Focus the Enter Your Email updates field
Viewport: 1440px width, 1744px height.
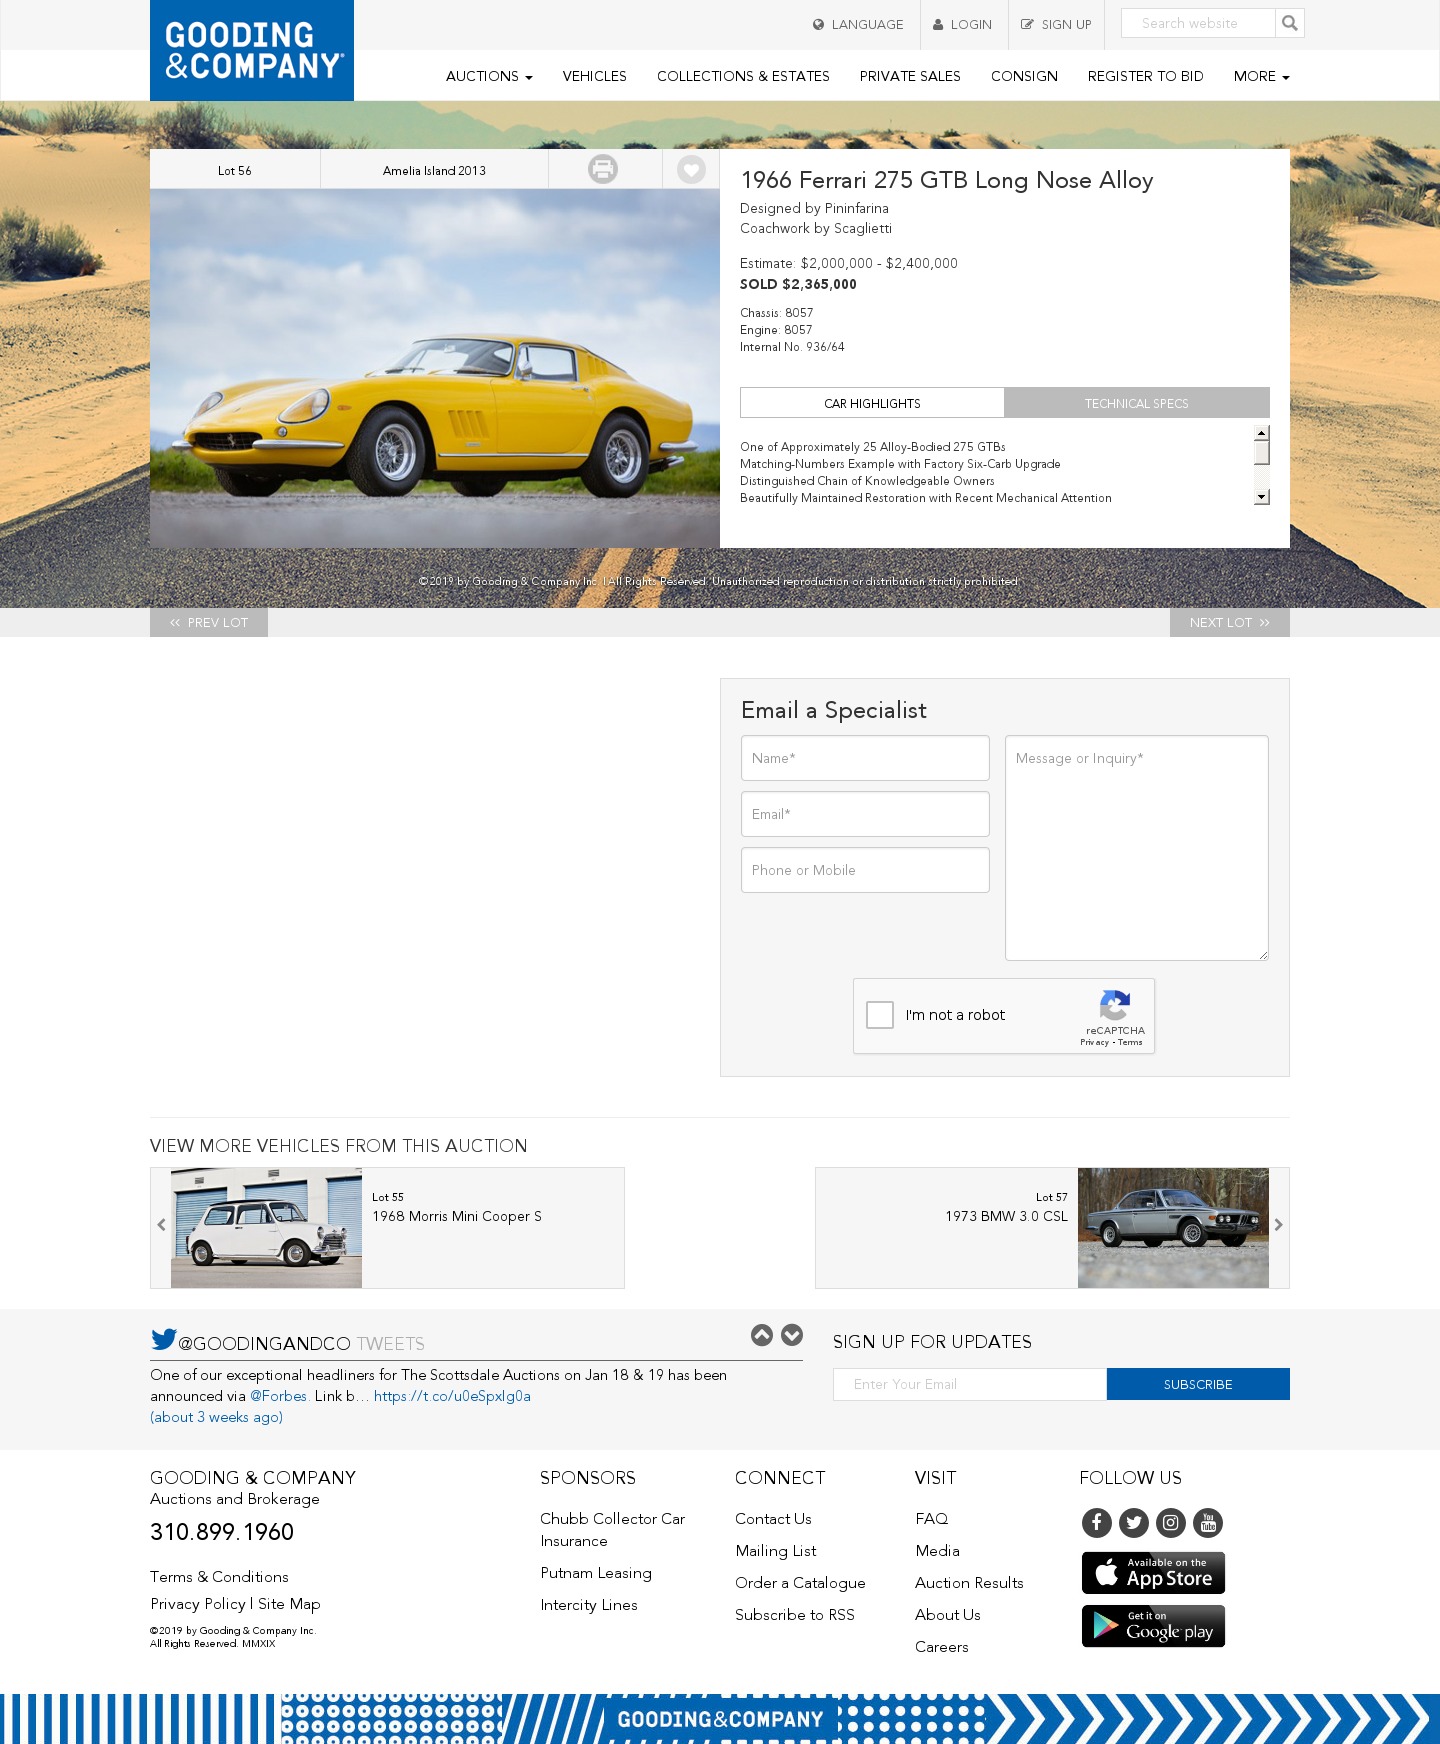pyautogui.click(x=970, y=1384)
